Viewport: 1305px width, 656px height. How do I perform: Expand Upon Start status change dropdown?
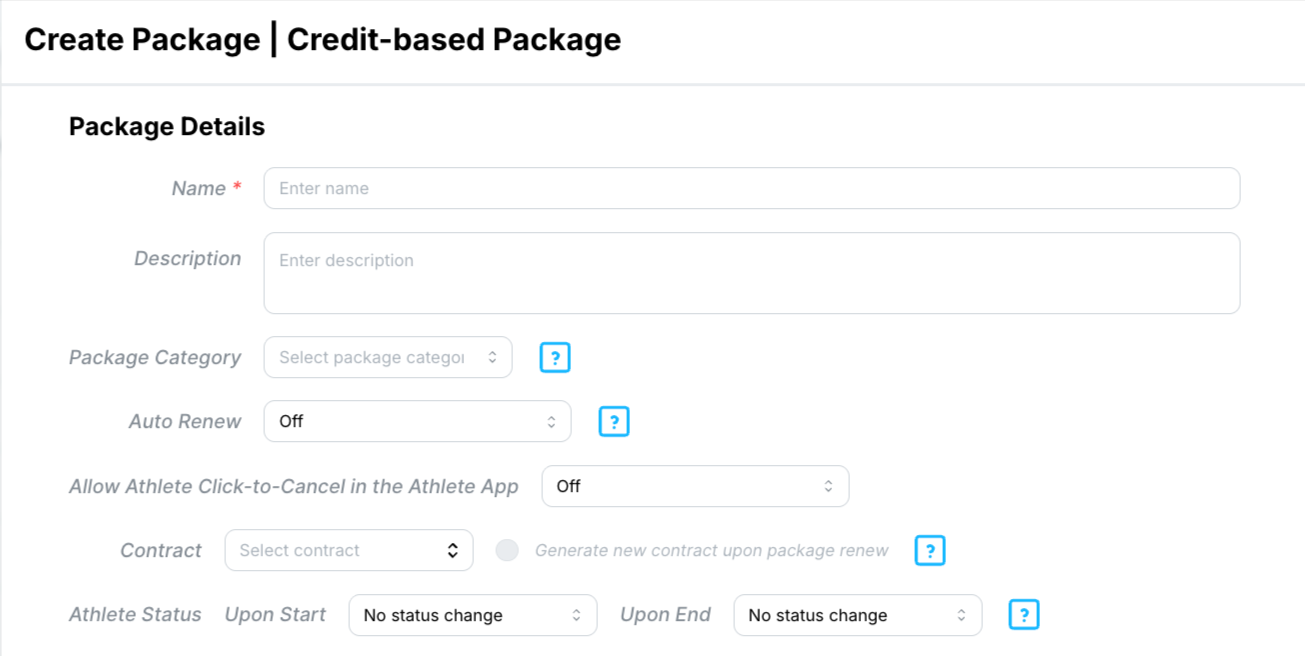[473, 615]
